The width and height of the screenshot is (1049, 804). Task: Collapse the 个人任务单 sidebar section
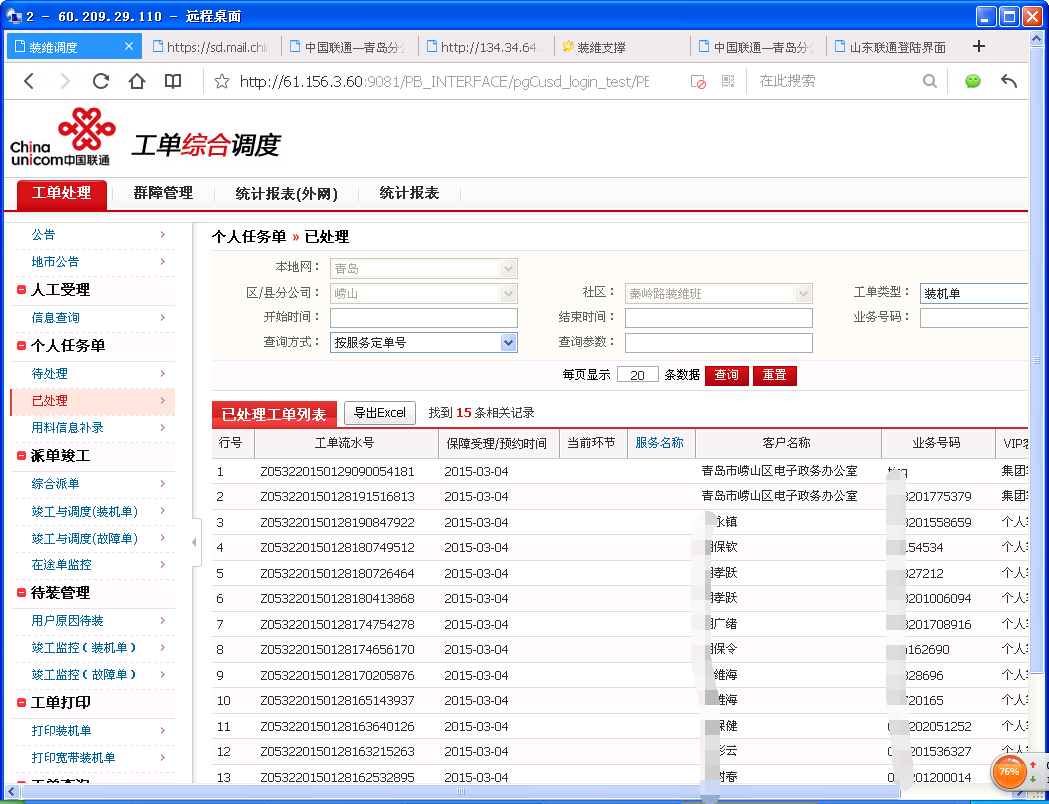click(x=21, y=346)
